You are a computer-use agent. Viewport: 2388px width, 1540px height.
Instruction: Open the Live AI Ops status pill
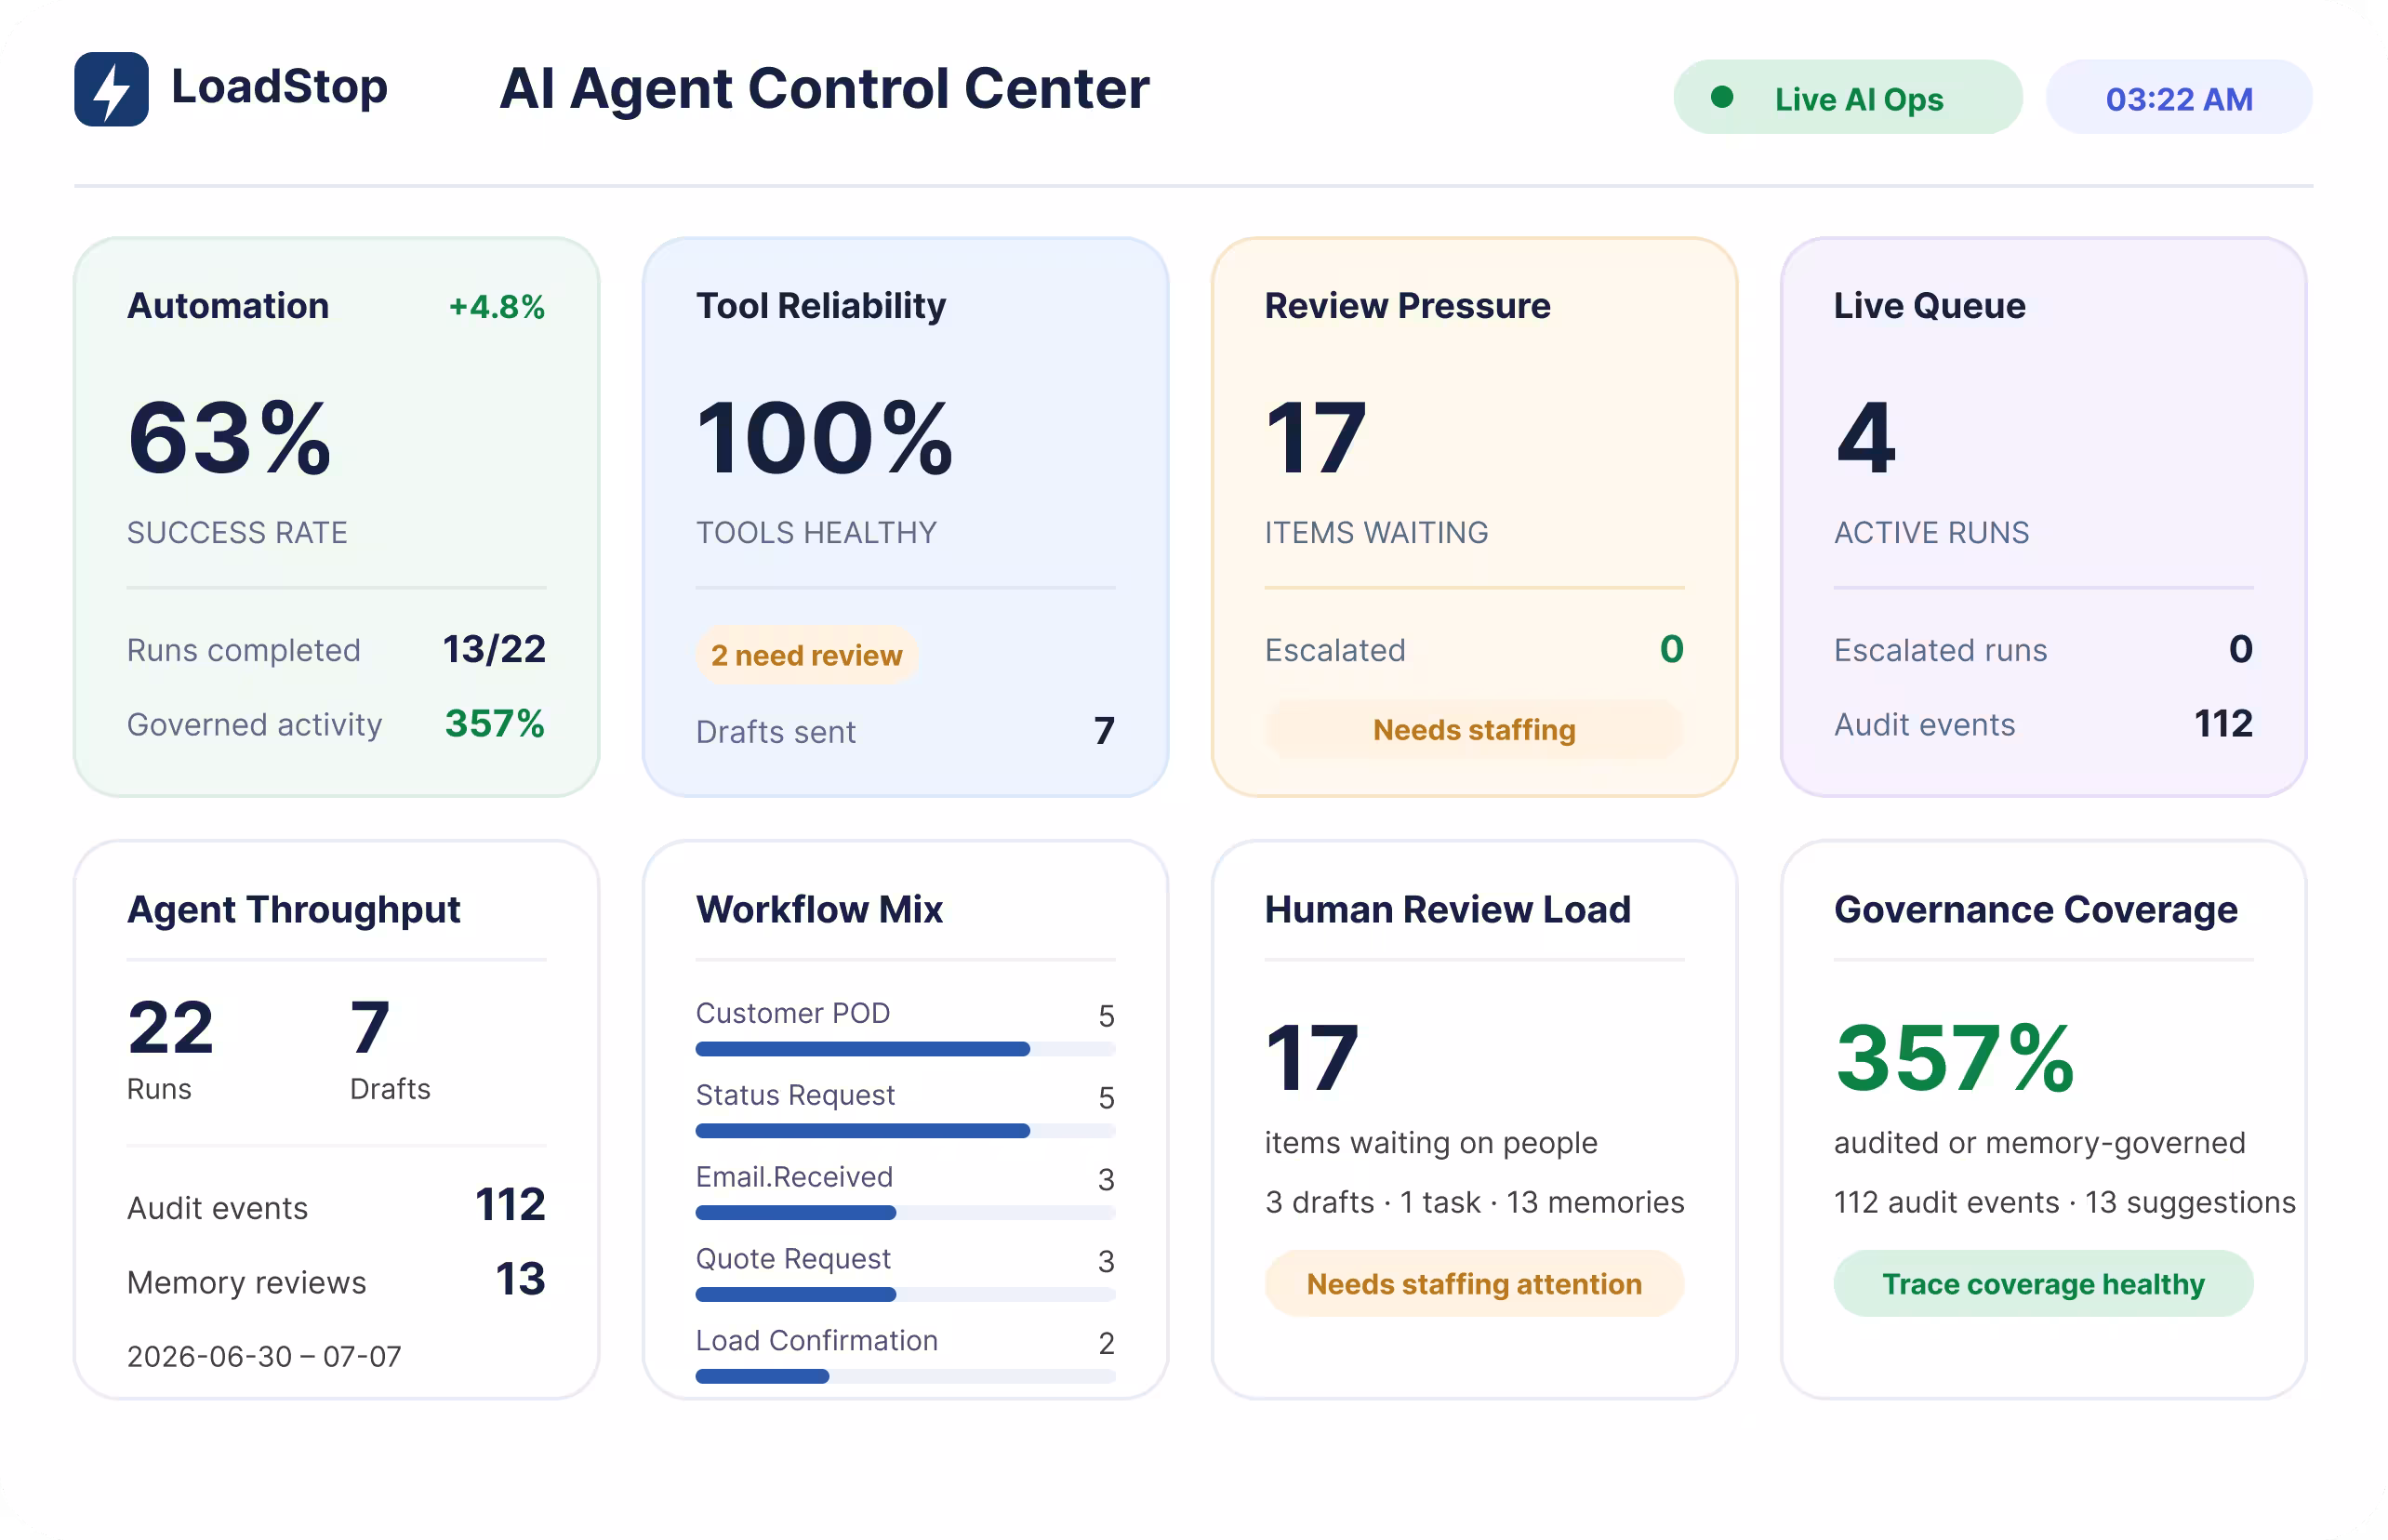[1847, 97]
